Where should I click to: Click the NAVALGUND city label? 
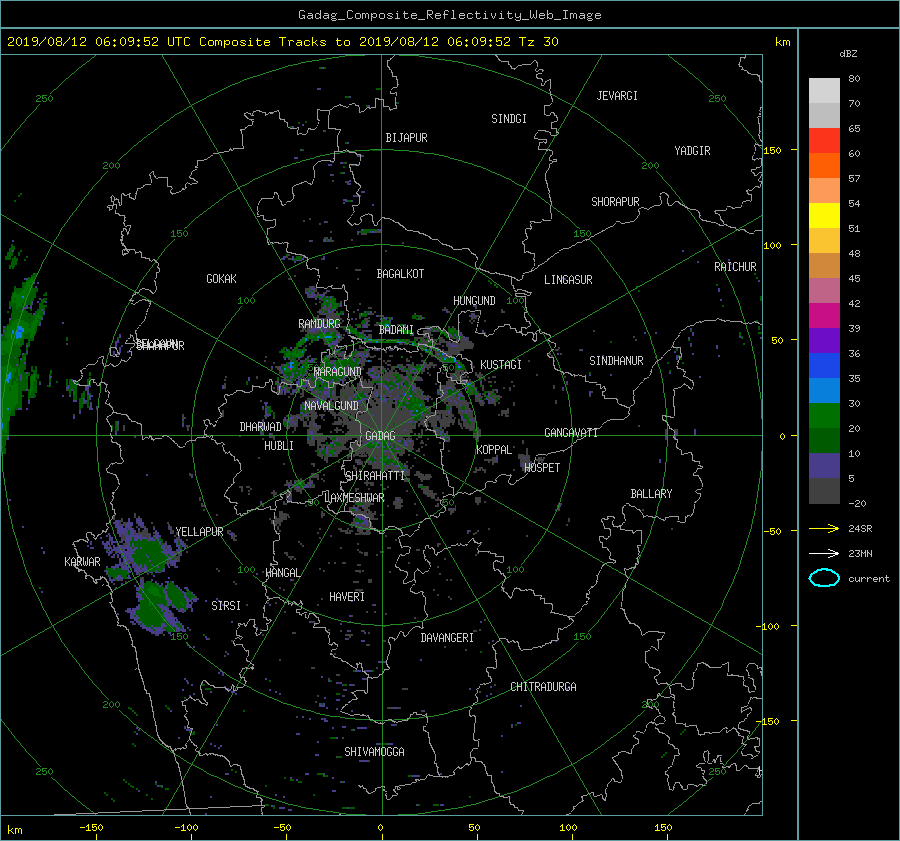click(331, 406)
